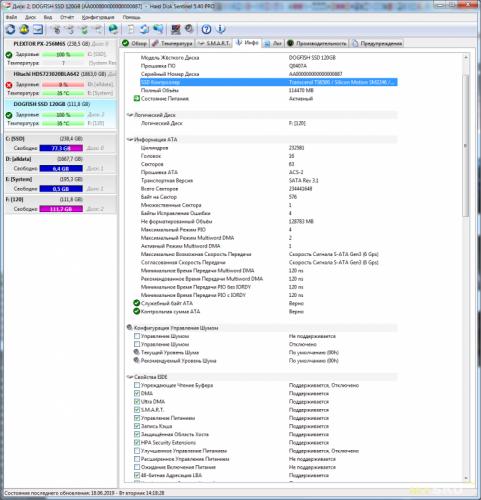This screenshot has height=500, width=481.
Task: Toggle the DMA checkbox
Action: click(137, 393)
